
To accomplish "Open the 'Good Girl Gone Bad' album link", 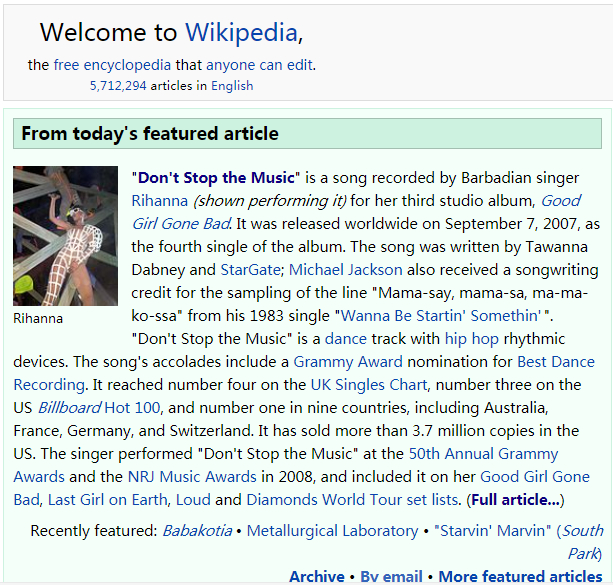I will click(561, 201).
